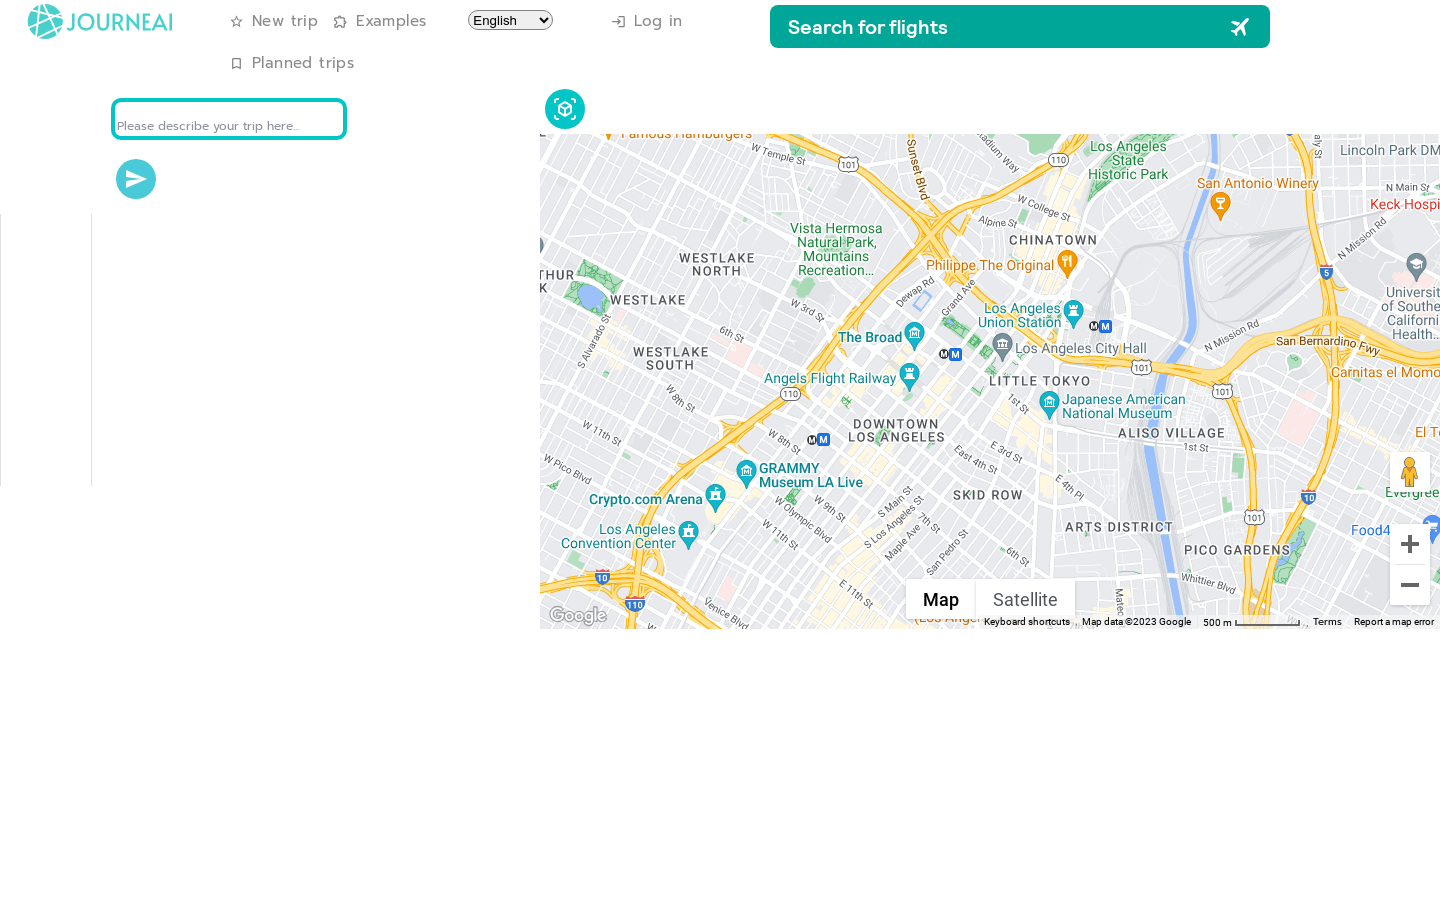Screen dimensions: 1440x900
Task: Click GRAMMY Museum LA Live marker
Action: point(746,472)
